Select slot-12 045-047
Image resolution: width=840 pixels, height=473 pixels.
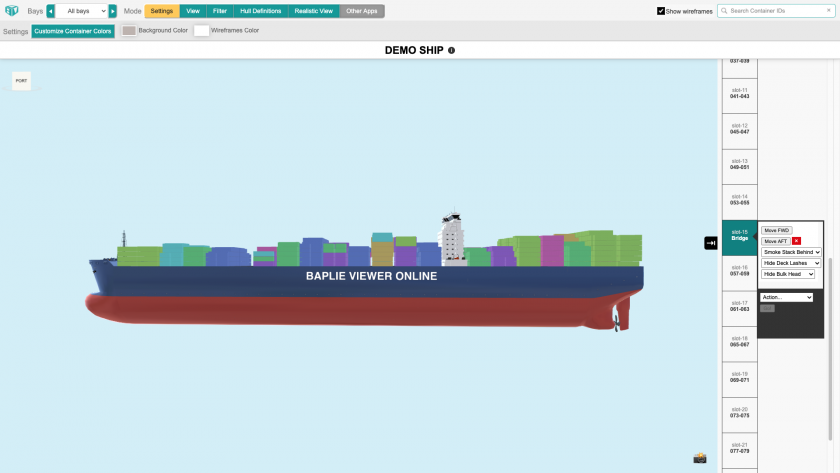coord(739,131)
